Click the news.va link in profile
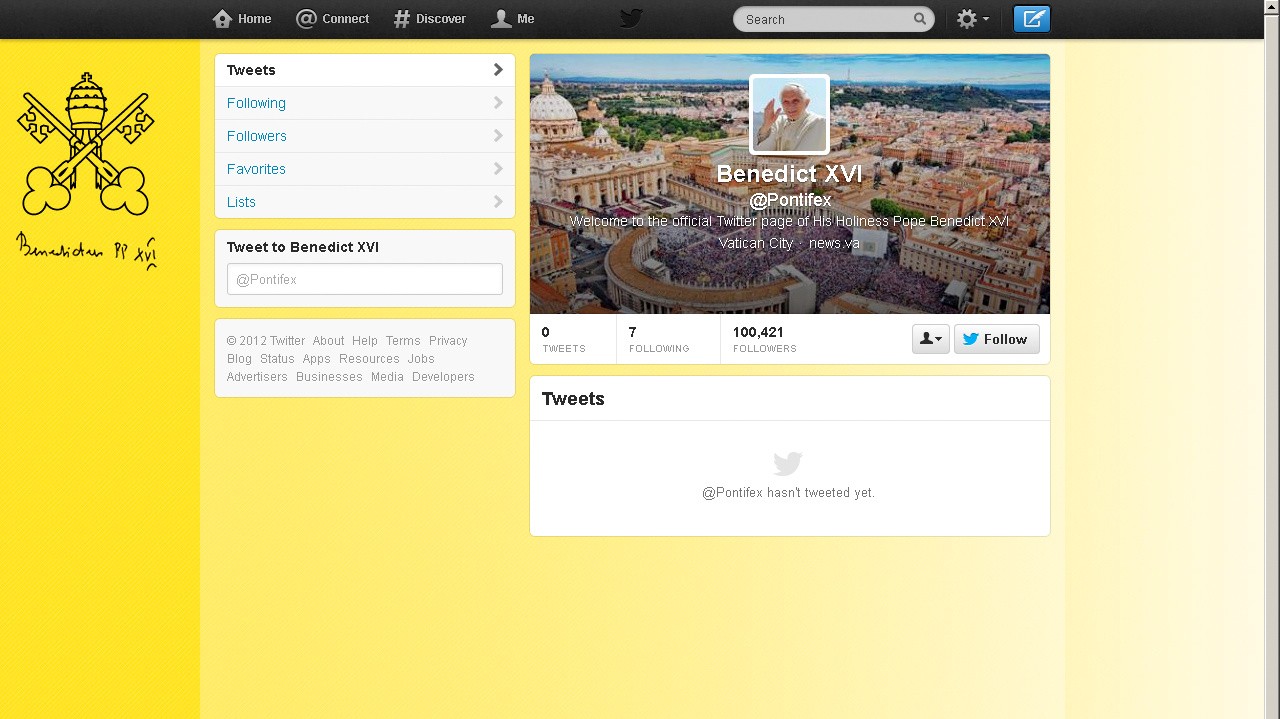This screenshot has height=719, width=1280. [x=834, y=243]
